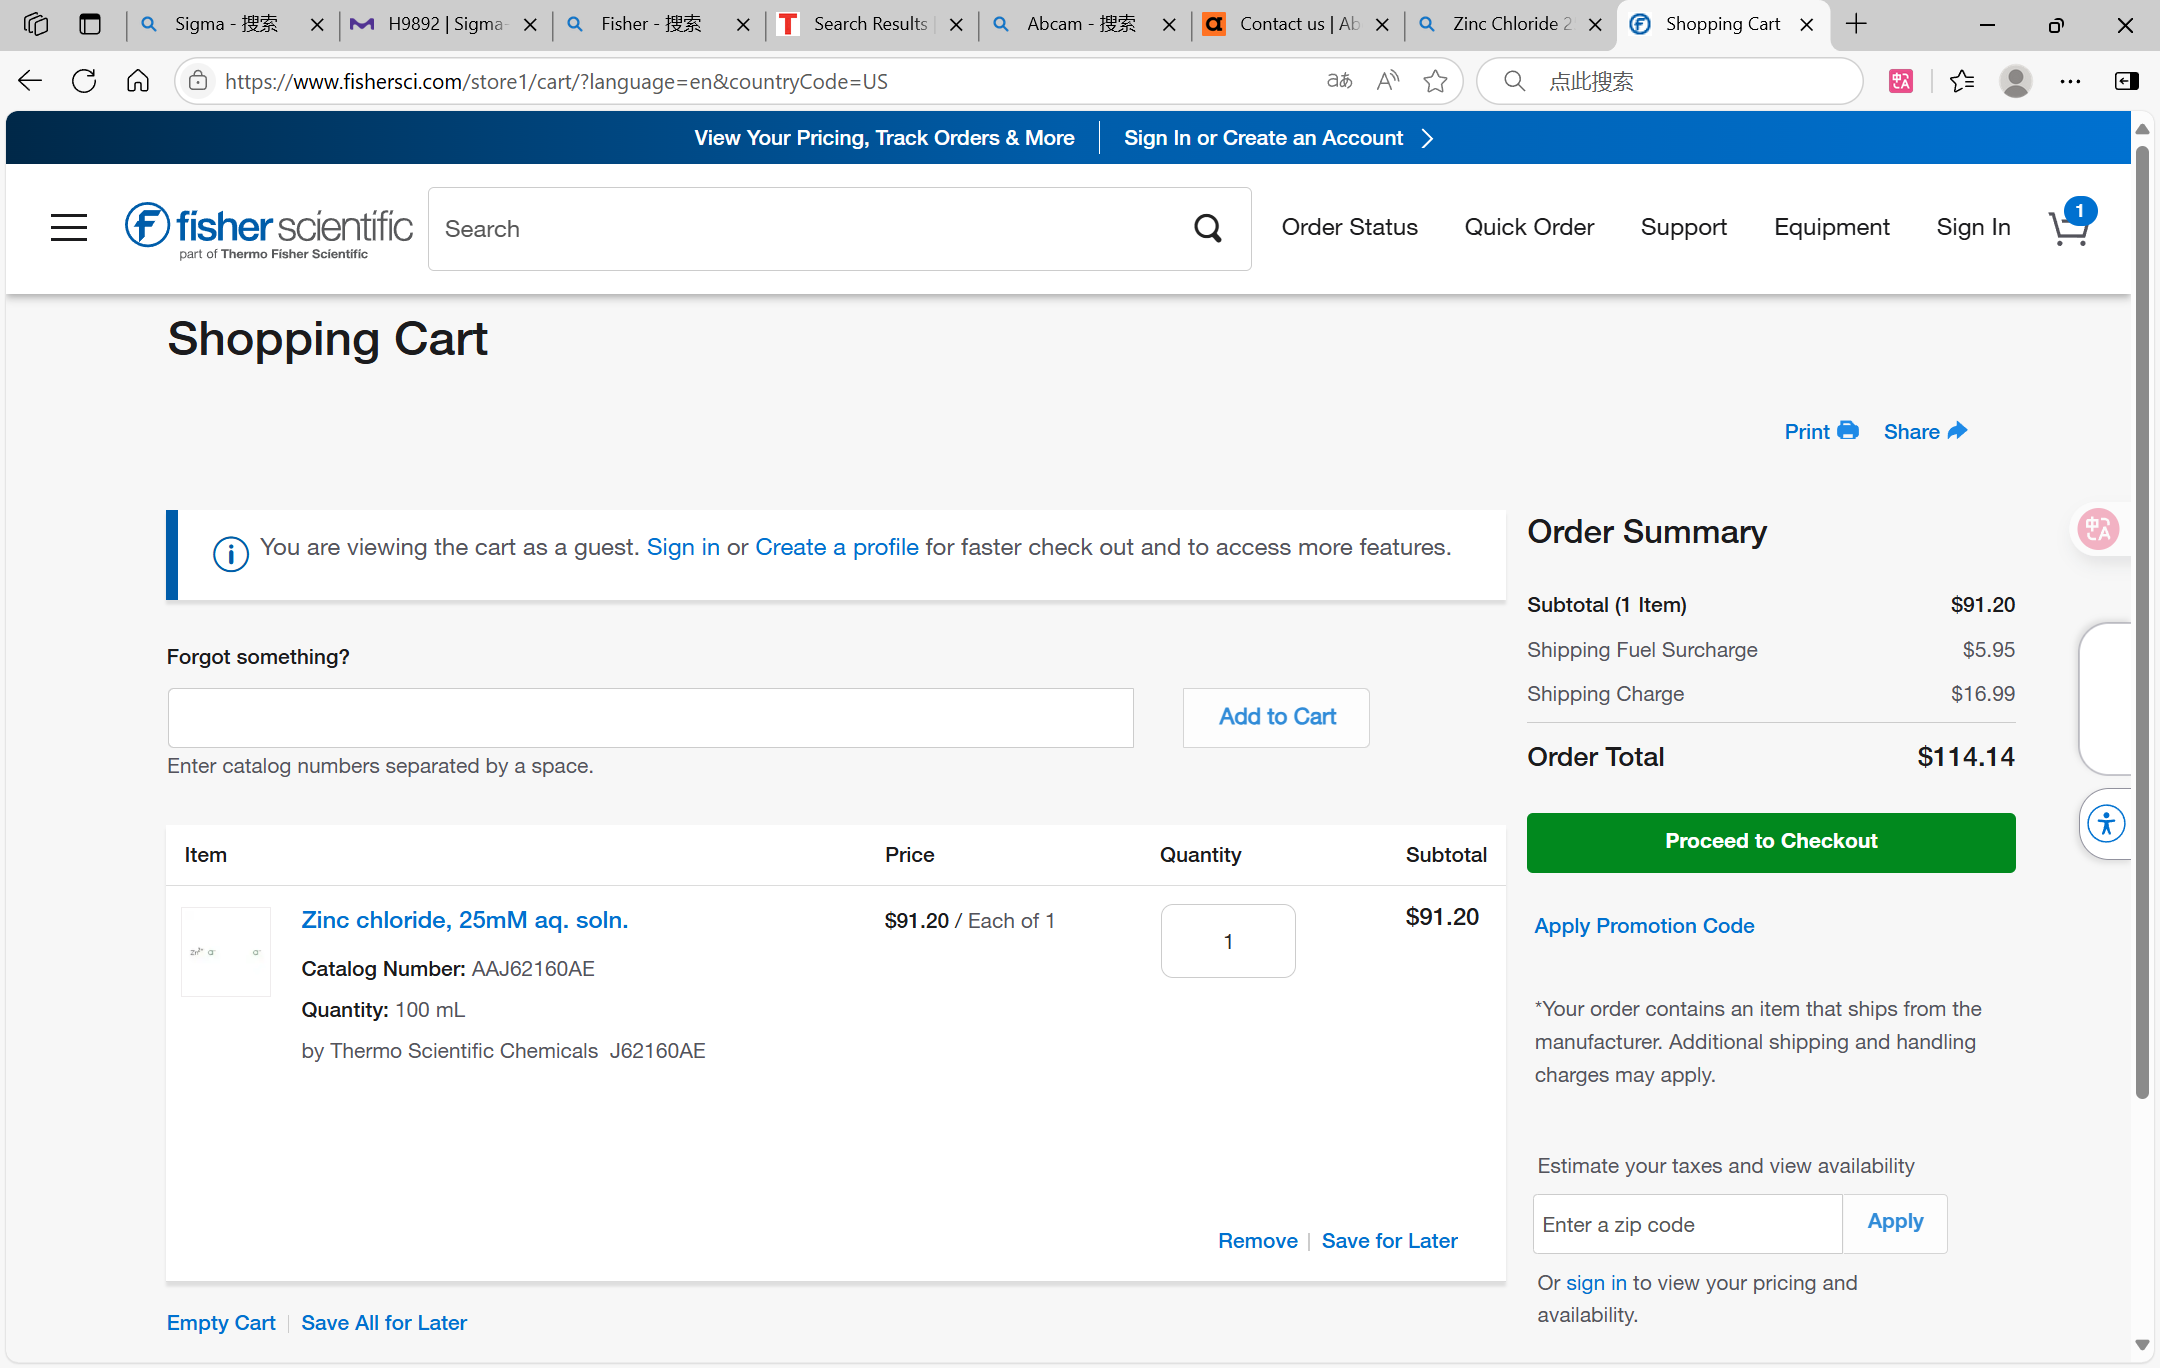Open Order Status in header

pyautogui.click(x=1349, y=227)
